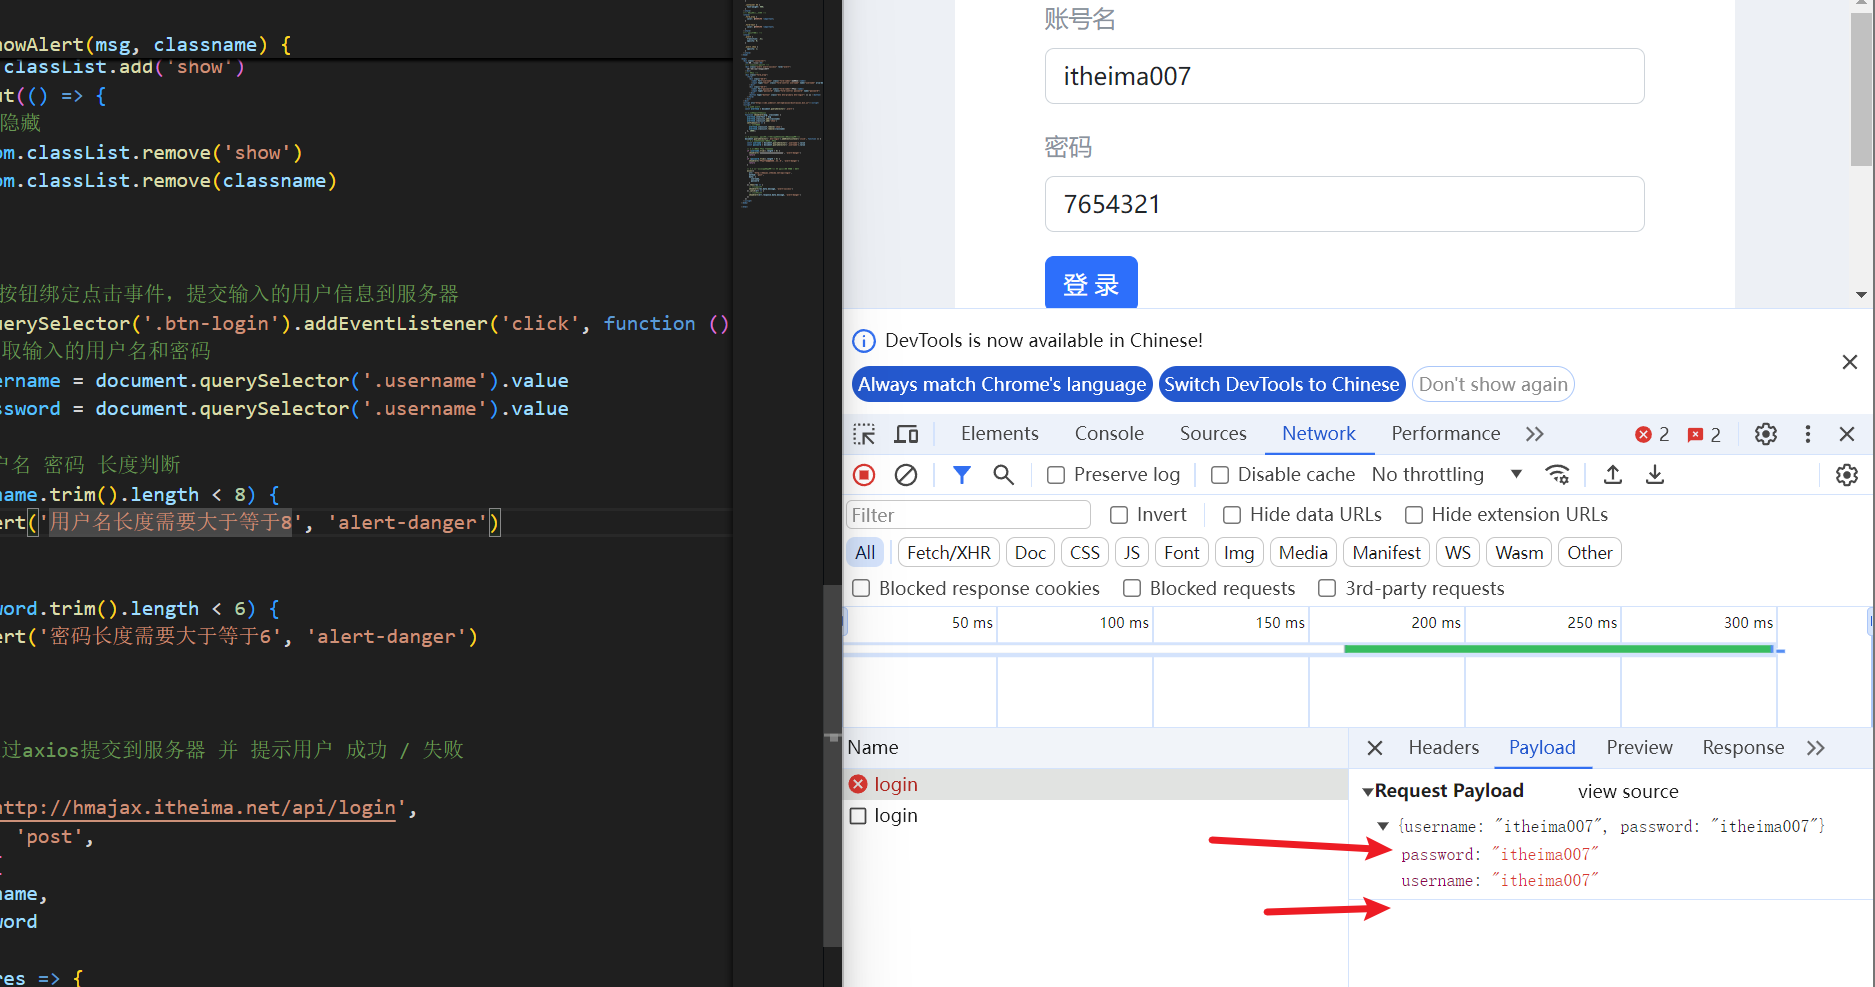This screenshot has height=987, width=1875.
Task: Select the failed login request
Action: 1095,784
